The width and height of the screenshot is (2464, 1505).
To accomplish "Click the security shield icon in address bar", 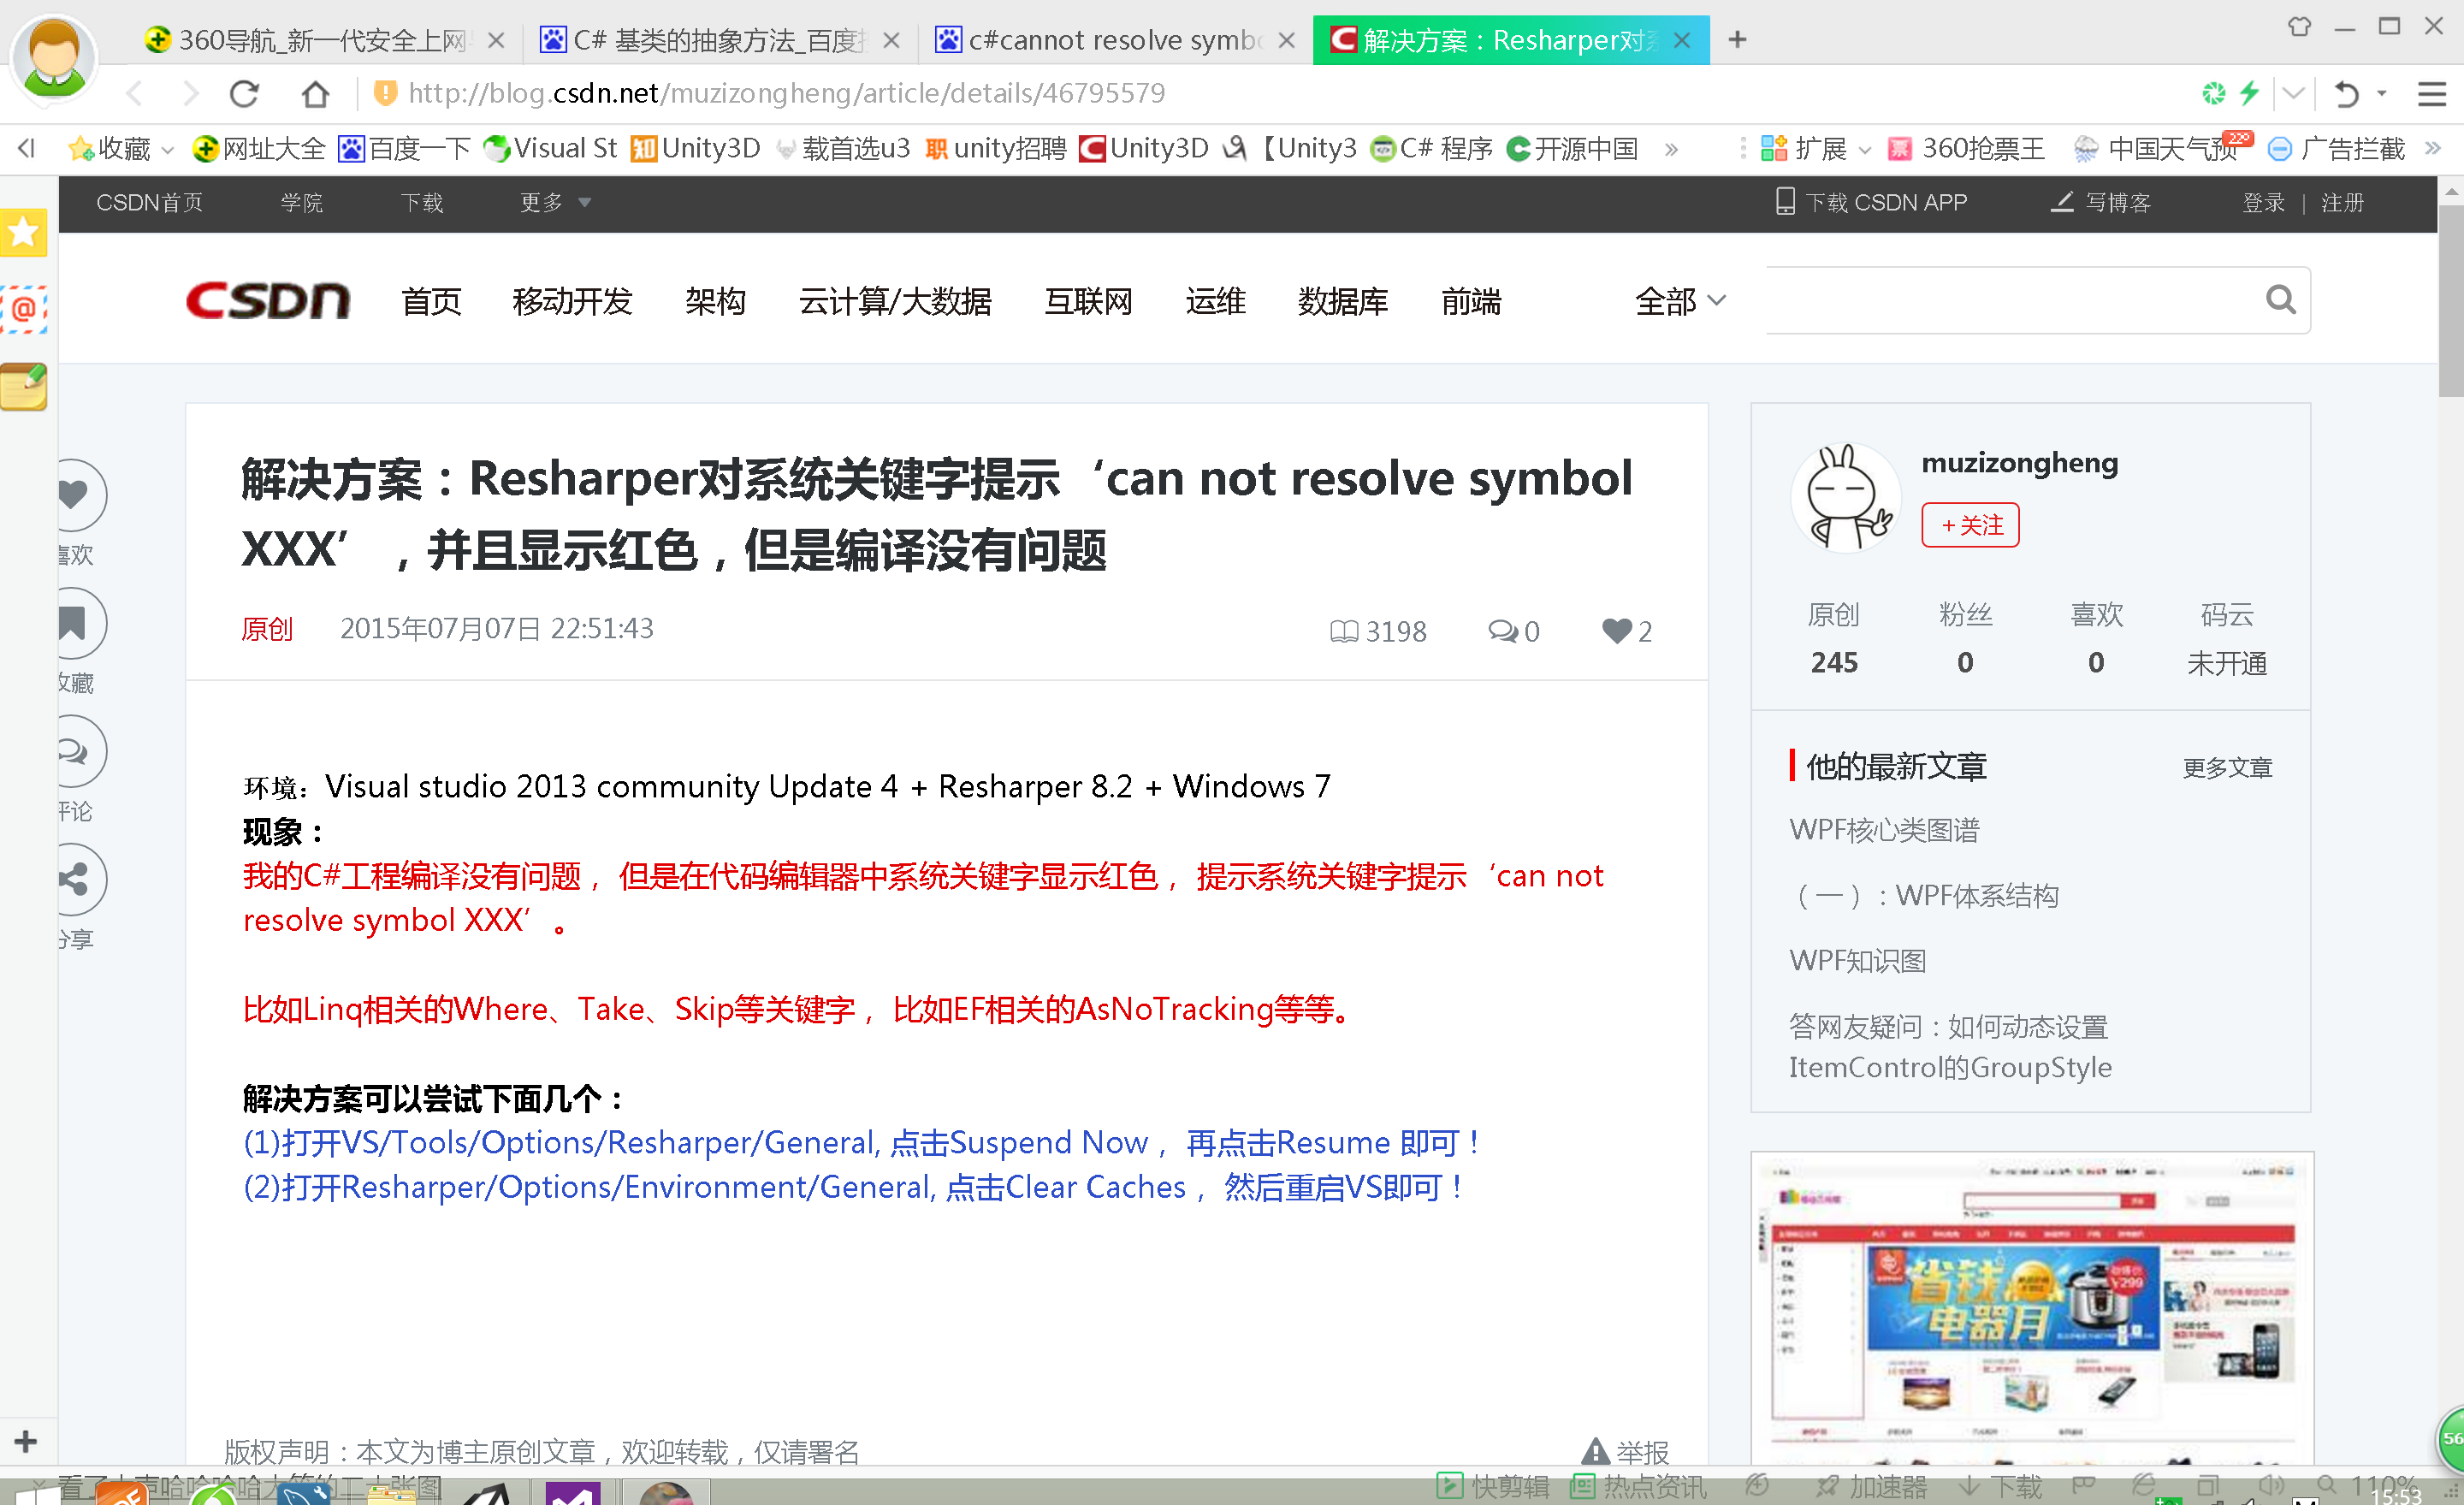I will tap(384, 93).
